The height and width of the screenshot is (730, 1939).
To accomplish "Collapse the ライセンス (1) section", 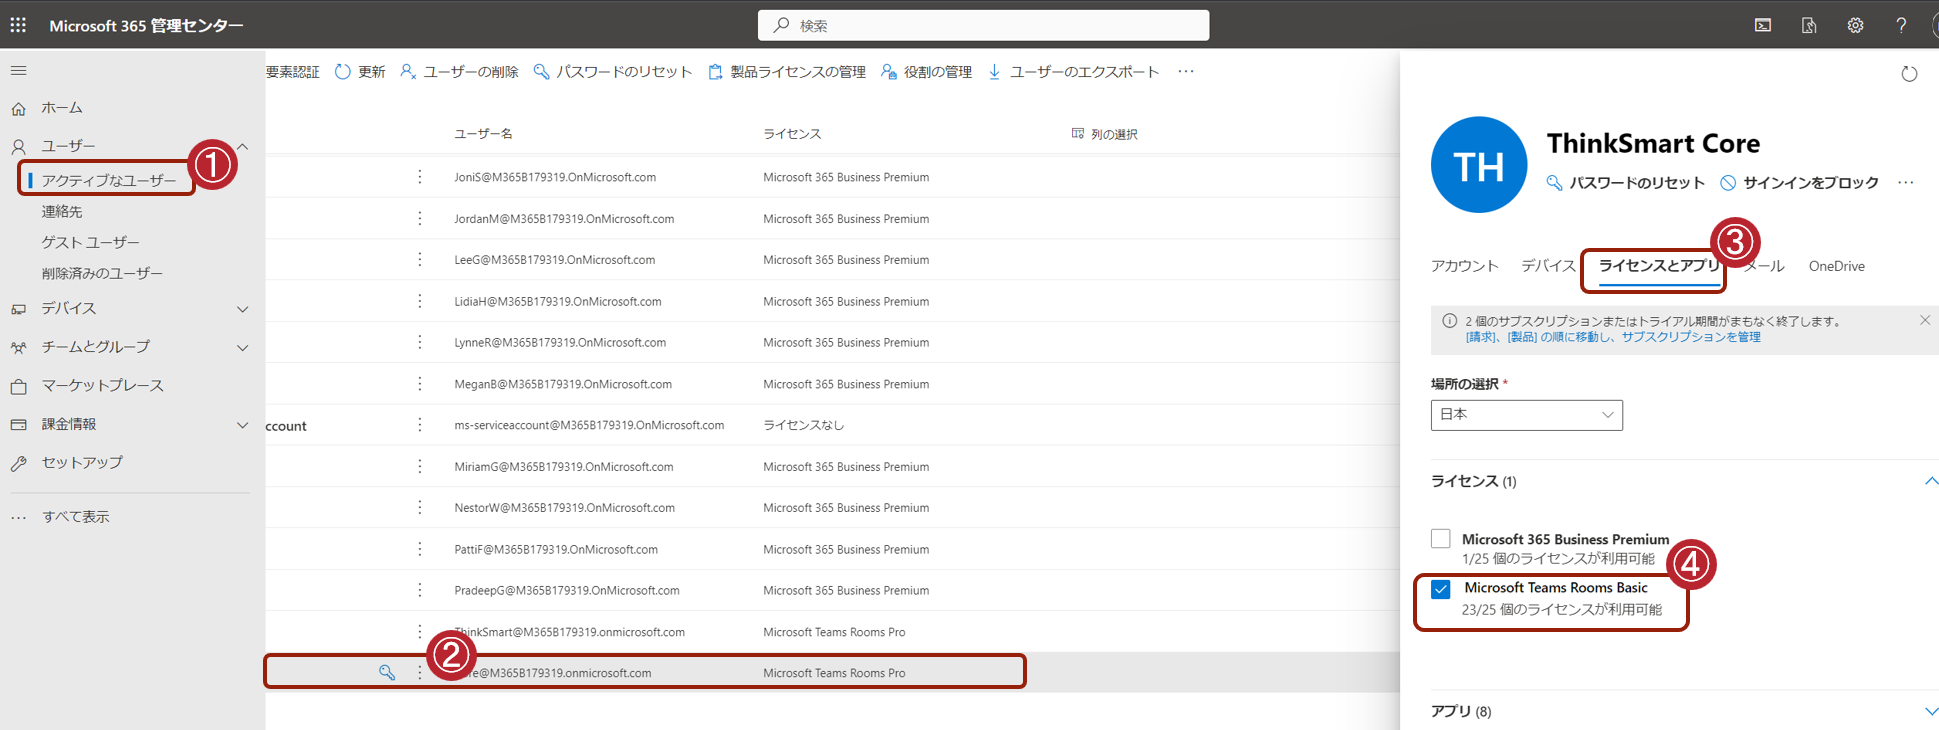I will 1931,481.
